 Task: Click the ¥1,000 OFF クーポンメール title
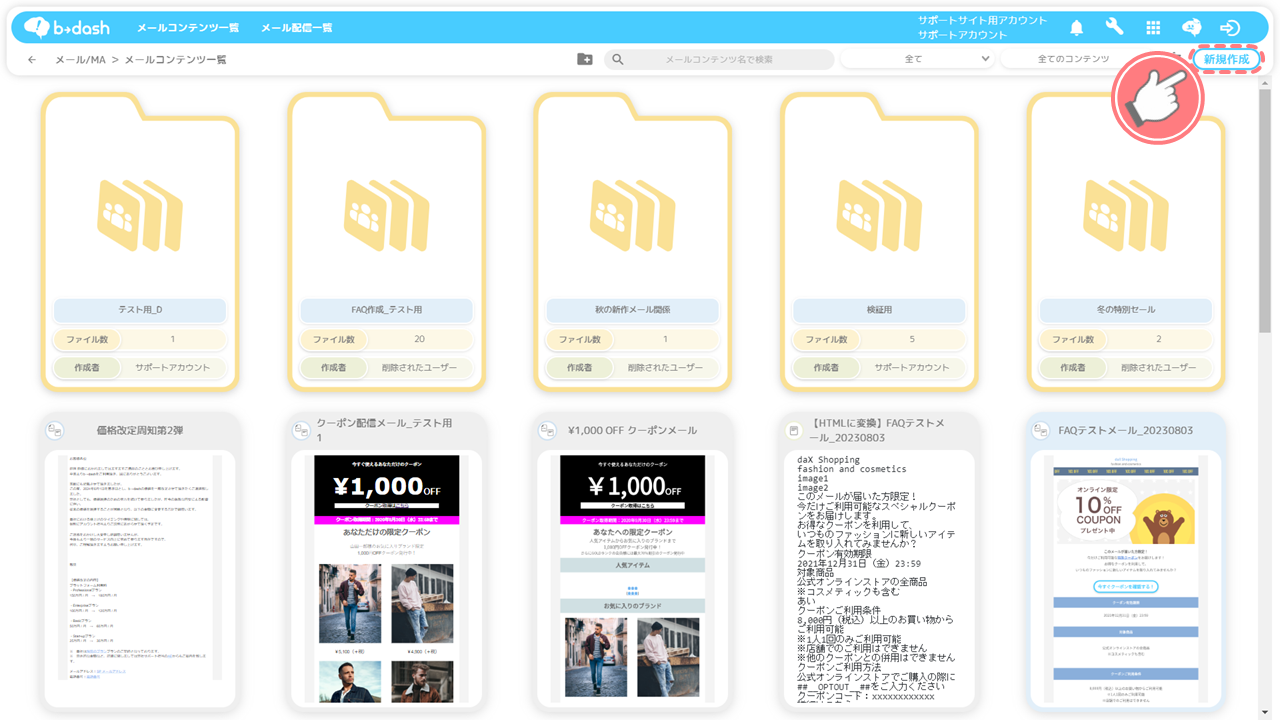[x=632, y=431]
